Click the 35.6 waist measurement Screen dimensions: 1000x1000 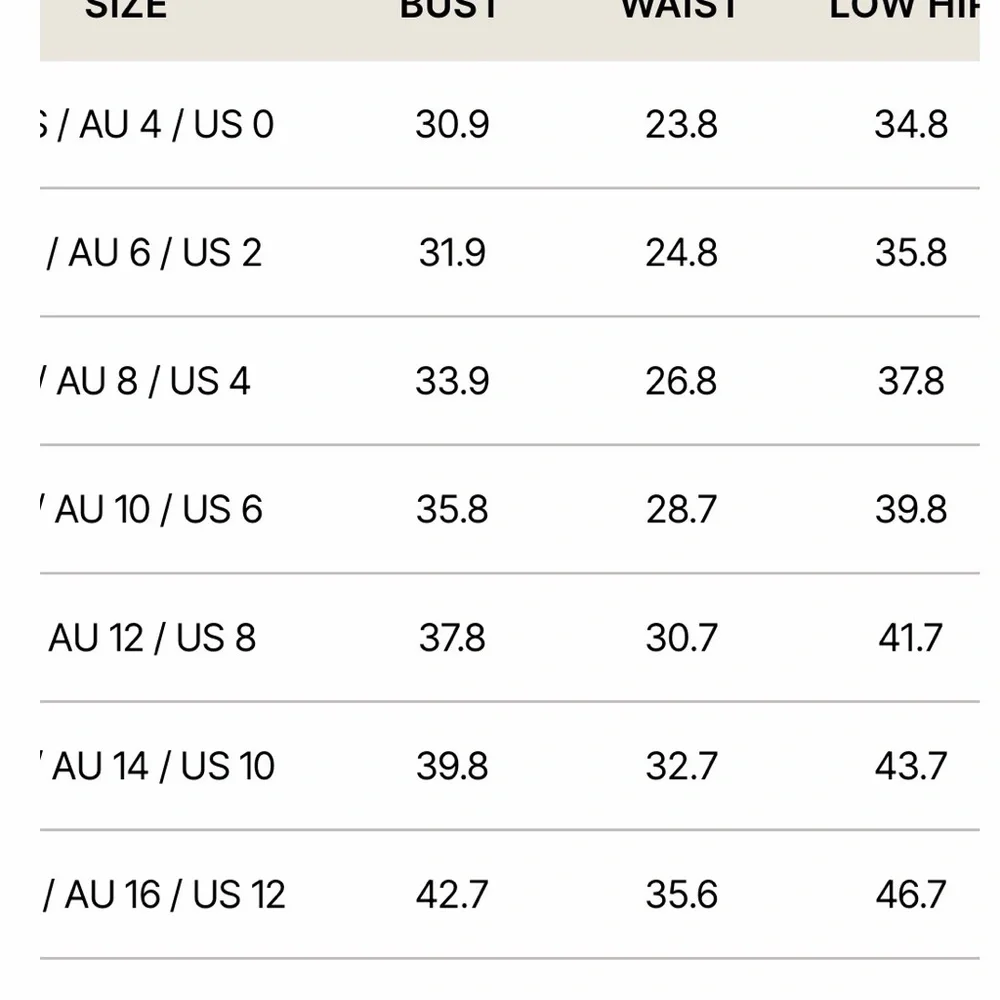681,894
